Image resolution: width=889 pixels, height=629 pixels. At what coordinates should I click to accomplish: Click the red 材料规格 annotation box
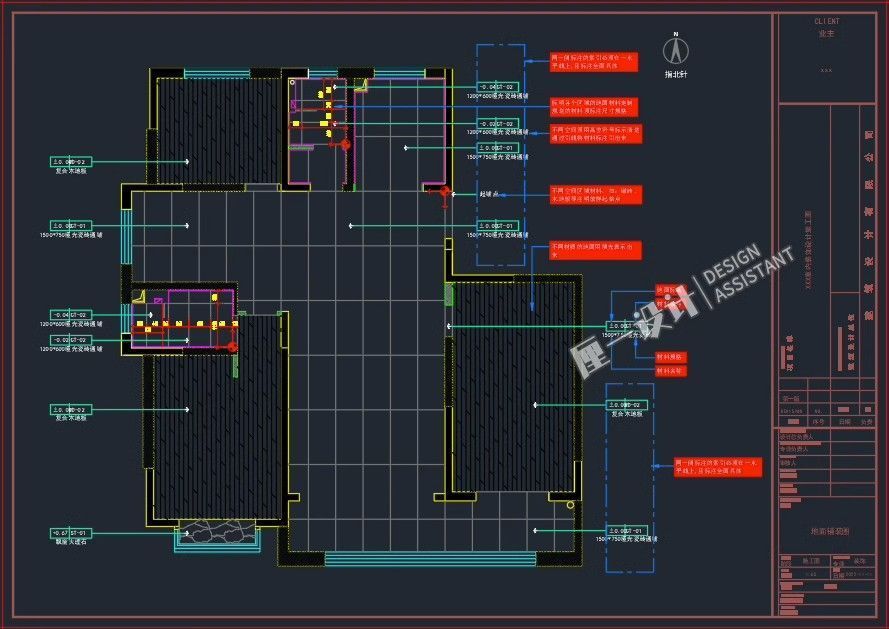671,356
